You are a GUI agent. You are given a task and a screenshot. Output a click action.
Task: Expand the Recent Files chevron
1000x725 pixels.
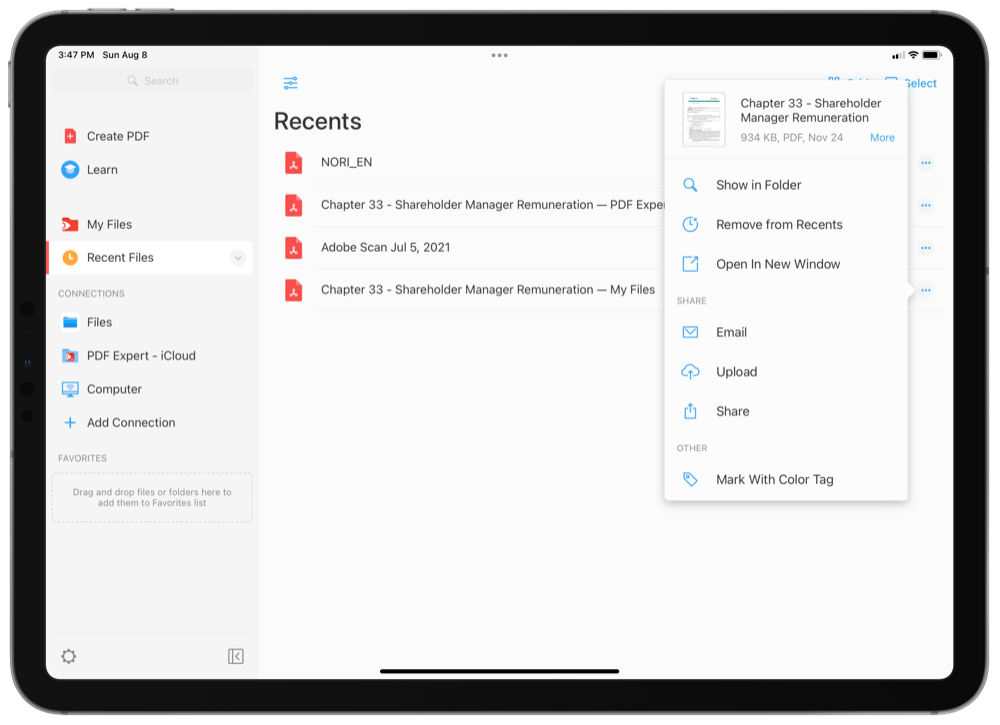237,257
